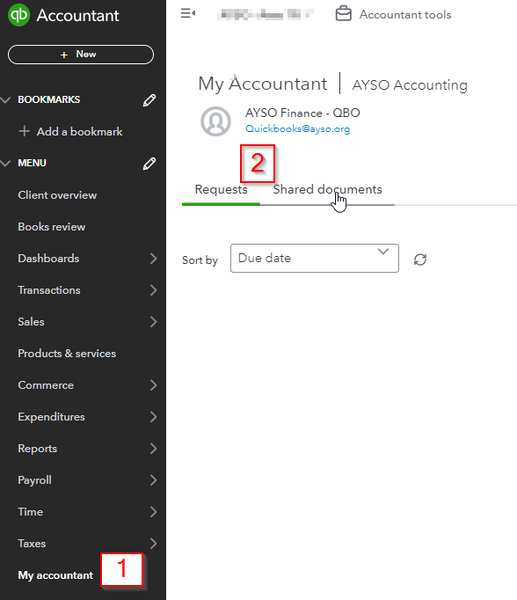Edit bookmarks with the pencil icon
Viewport: 517px width, 600px height.
pyautogui.click(x=149, y=100)
